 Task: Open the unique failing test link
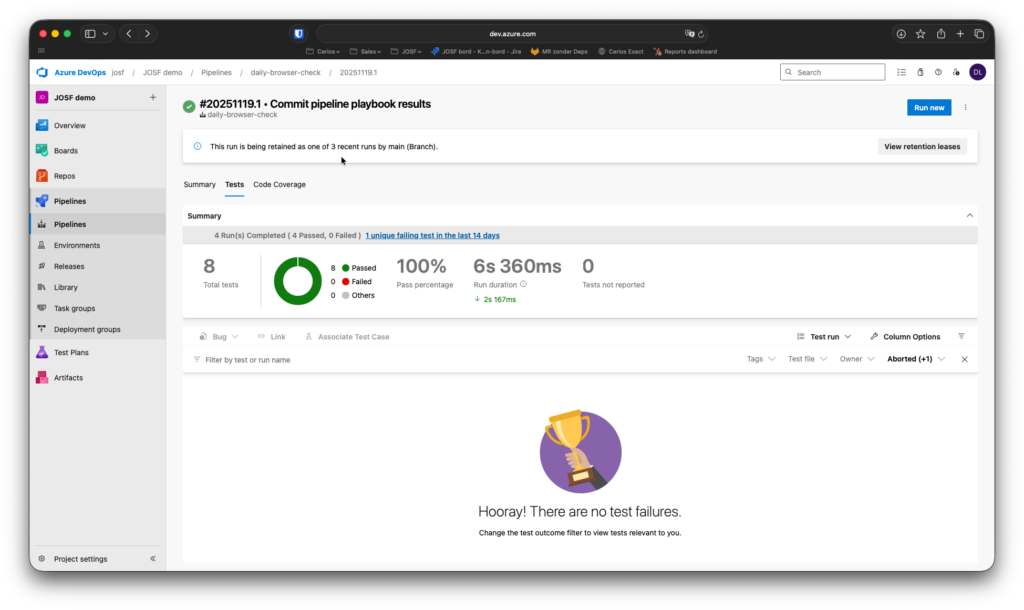[432, 236]
